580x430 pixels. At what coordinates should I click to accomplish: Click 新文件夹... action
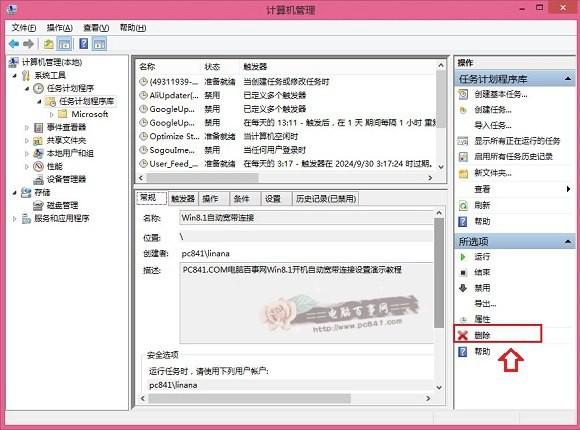pos(493,173)
